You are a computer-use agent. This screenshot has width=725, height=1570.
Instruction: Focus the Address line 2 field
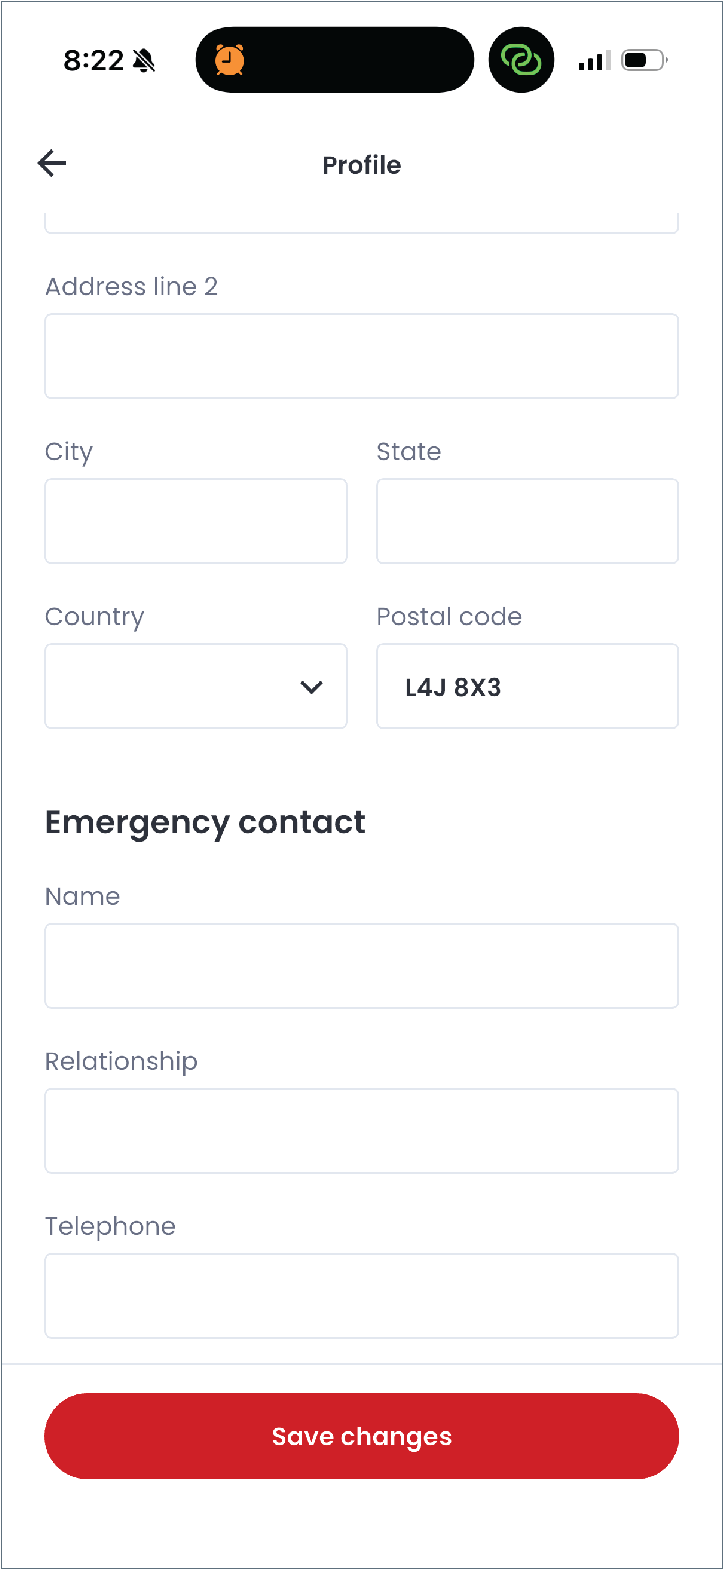[x=362, y=356]
